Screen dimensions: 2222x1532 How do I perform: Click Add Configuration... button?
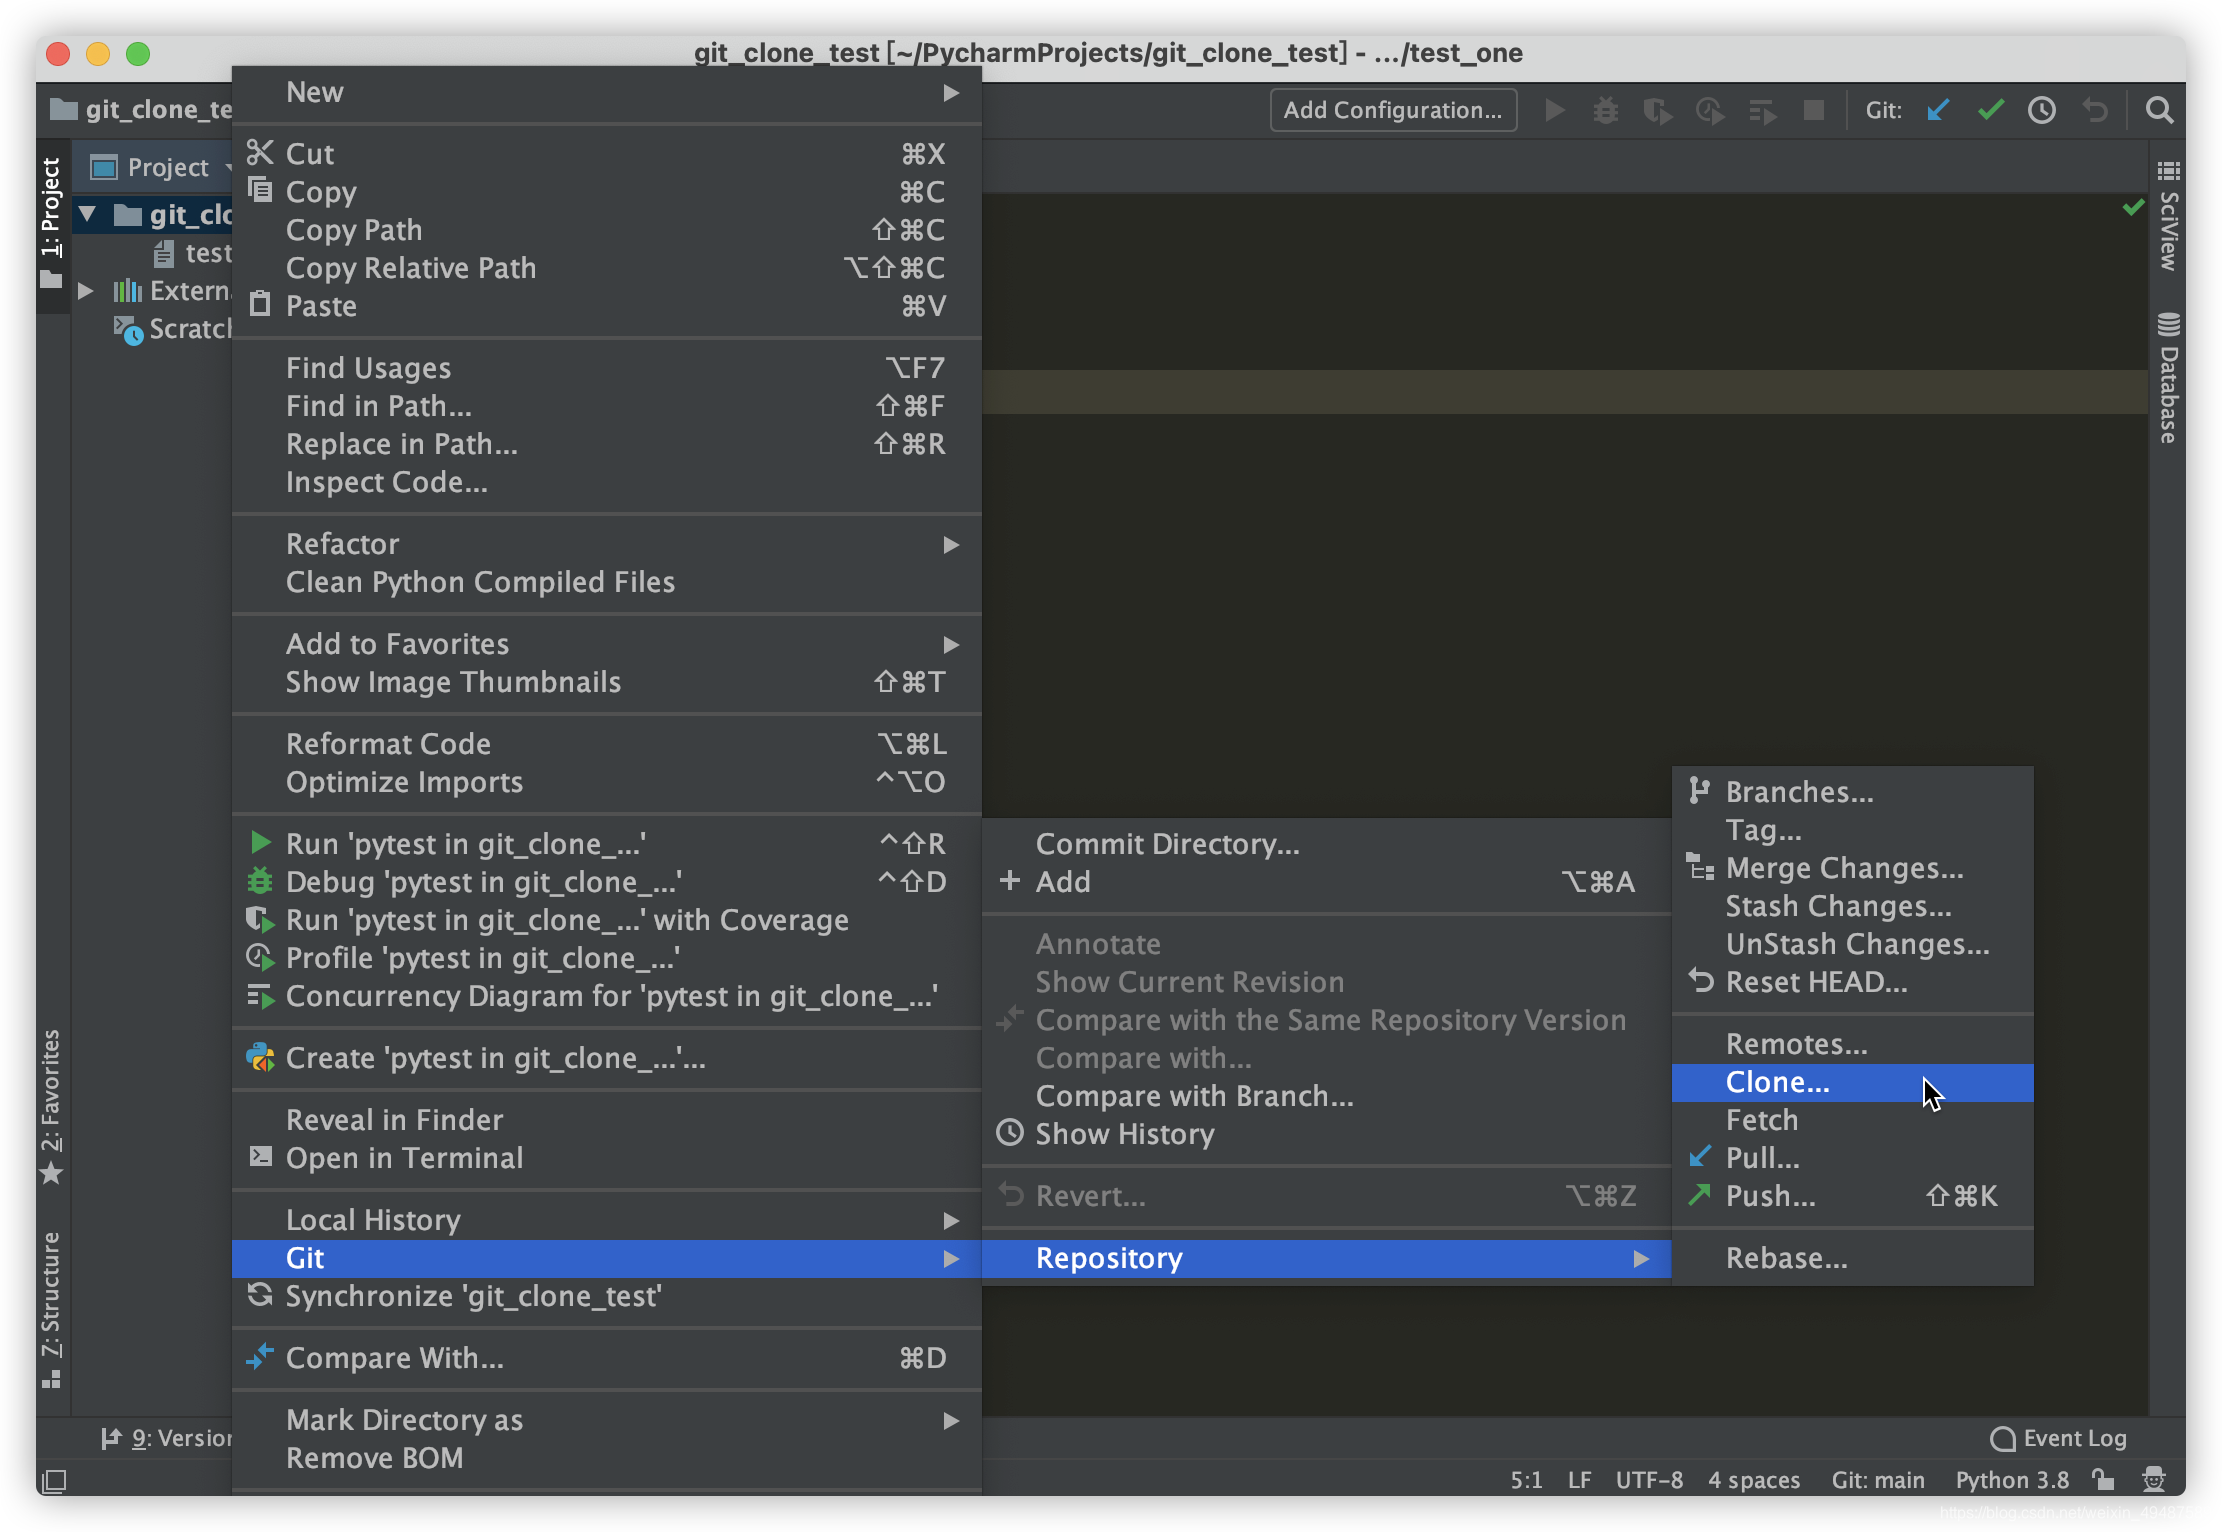point(1393,110)
